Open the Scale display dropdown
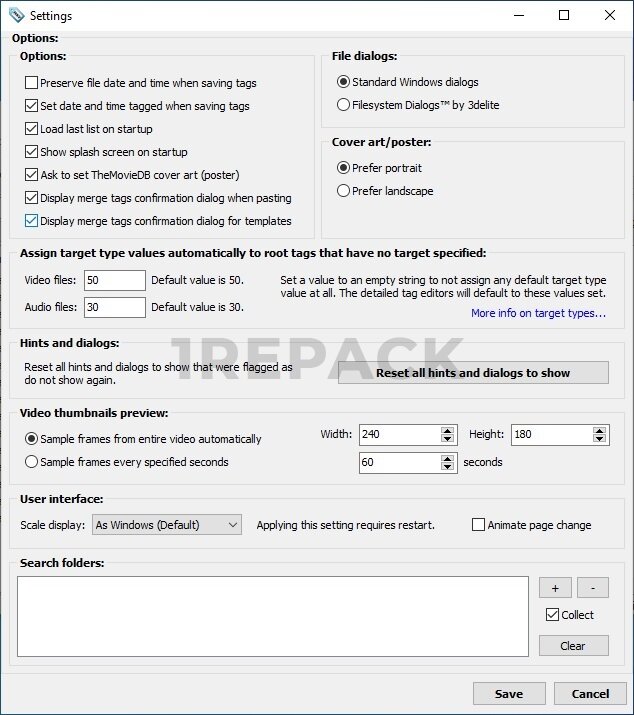Screen dimensions: 634x715 click(167, 525)
